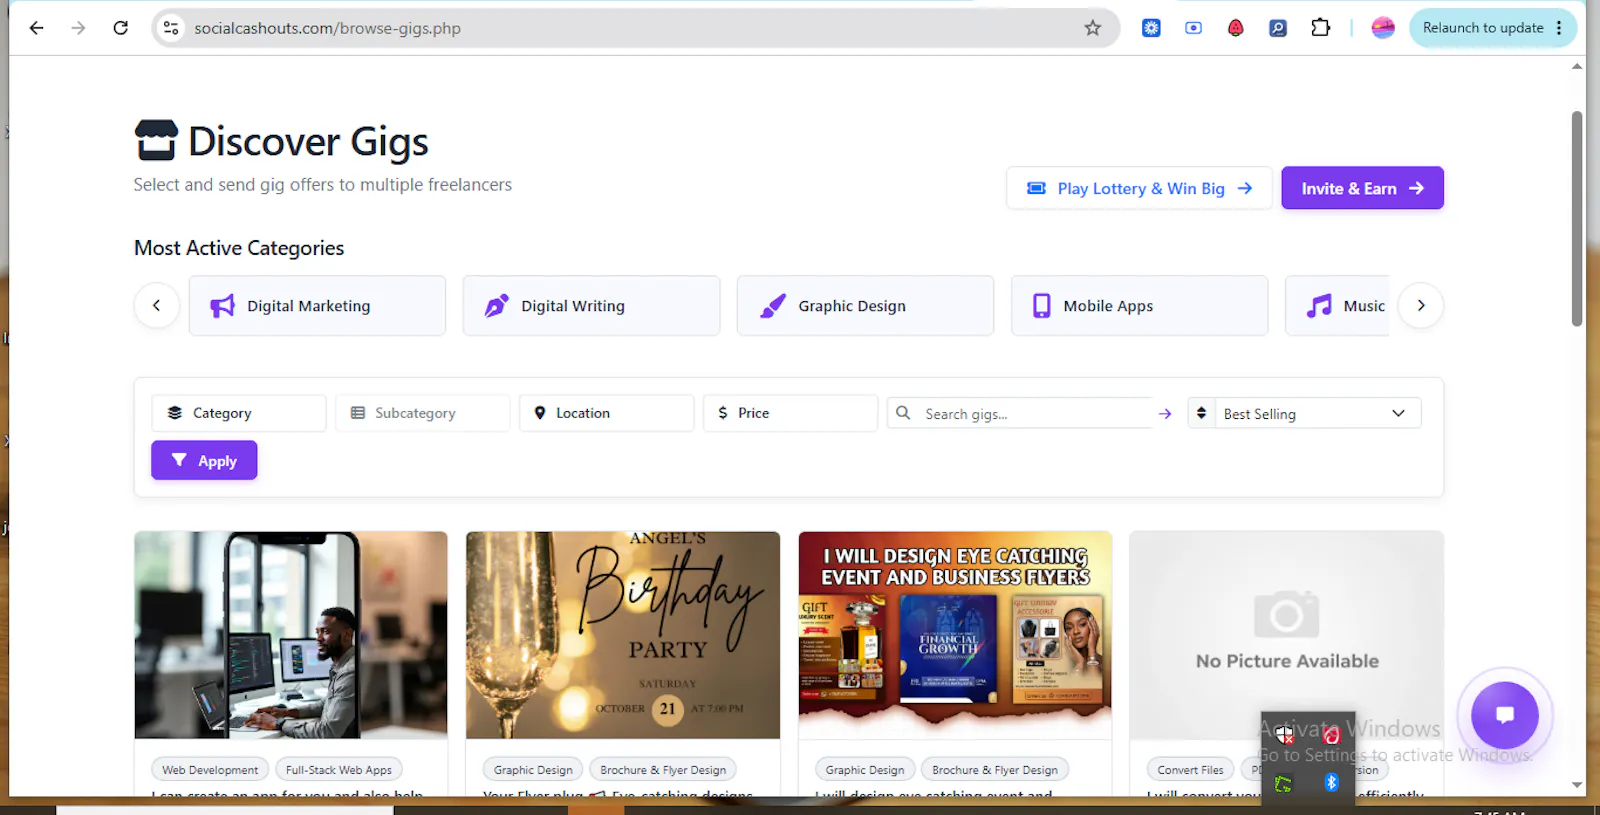The height and width of the screenshot is (815, 1600).
Task: Open the floating chat bubble
Action: pyautogui.click(x=1504, y=714)
